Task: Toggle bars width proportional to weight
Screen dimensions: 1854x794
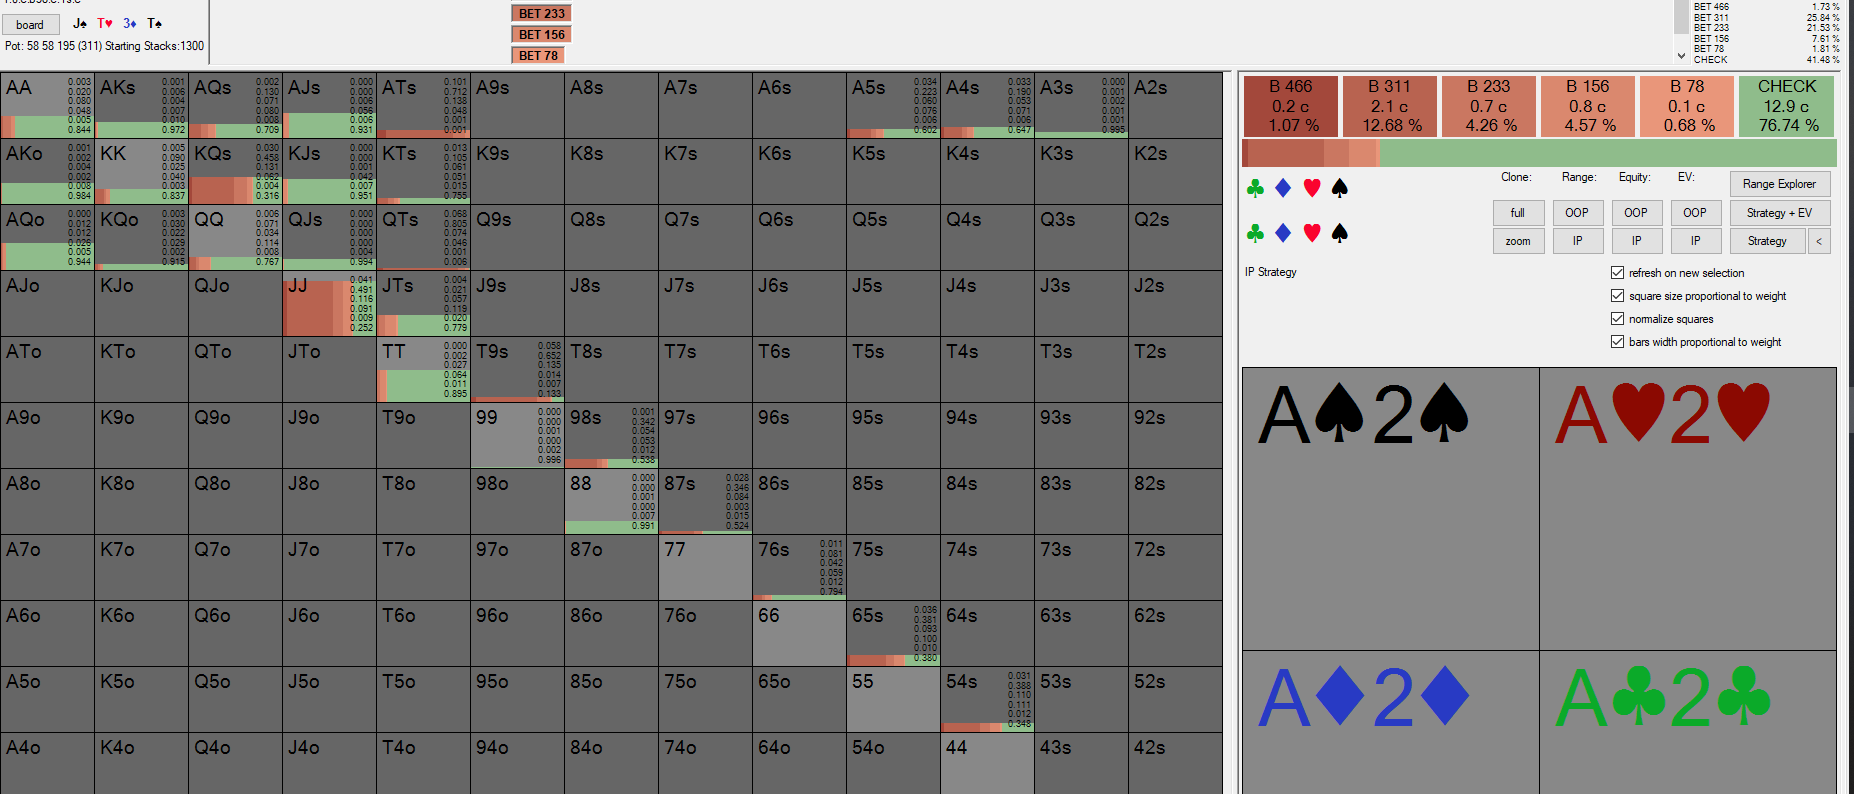Action: (1617, 342)
